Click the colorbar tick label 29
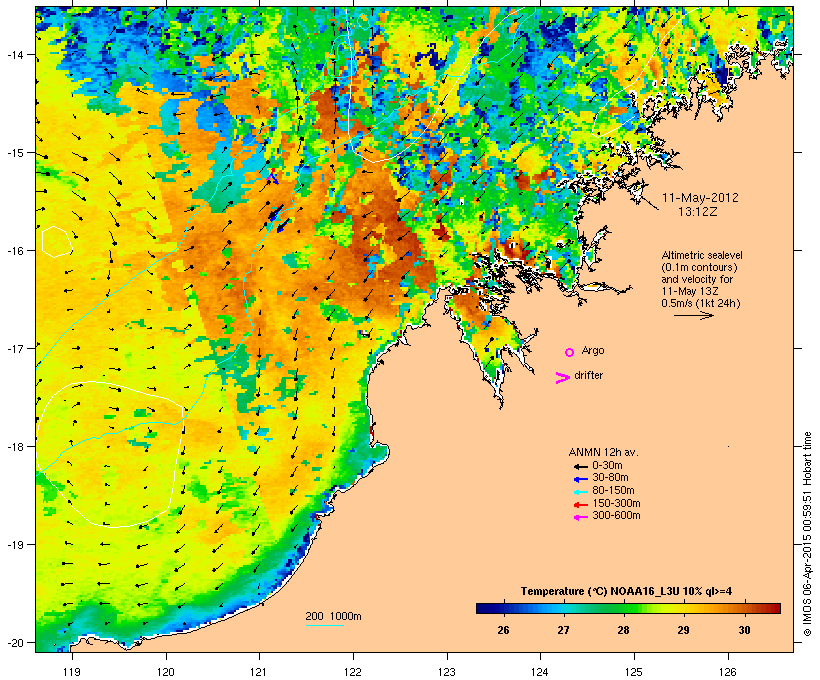Screen dimensions: 820x680 (x=684, y=630)
